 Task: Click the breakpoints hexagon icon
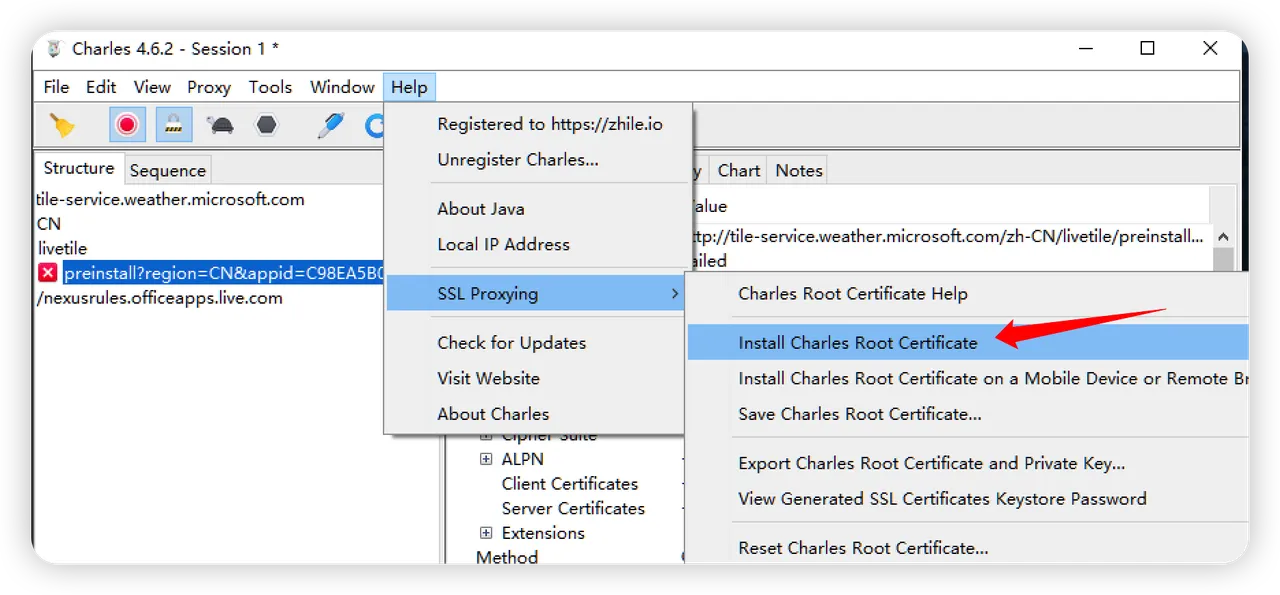point(266,125)
